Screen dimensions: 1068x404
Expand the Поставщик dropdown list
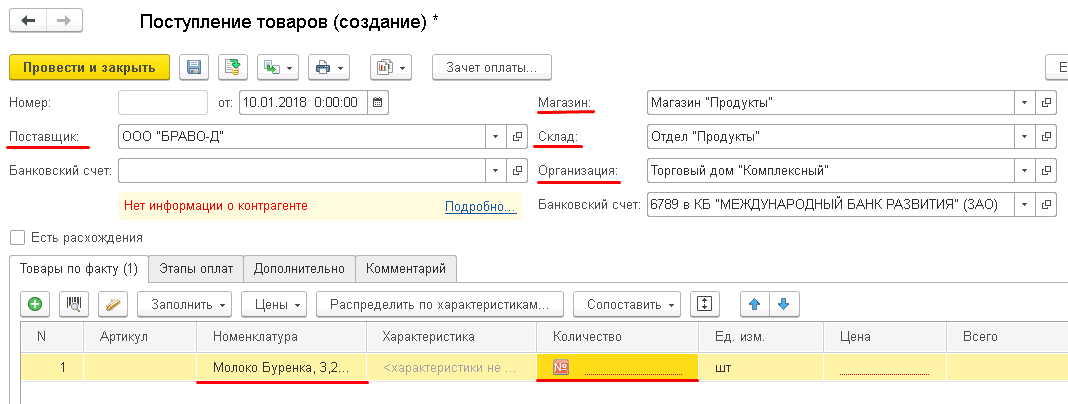(496, 136)
